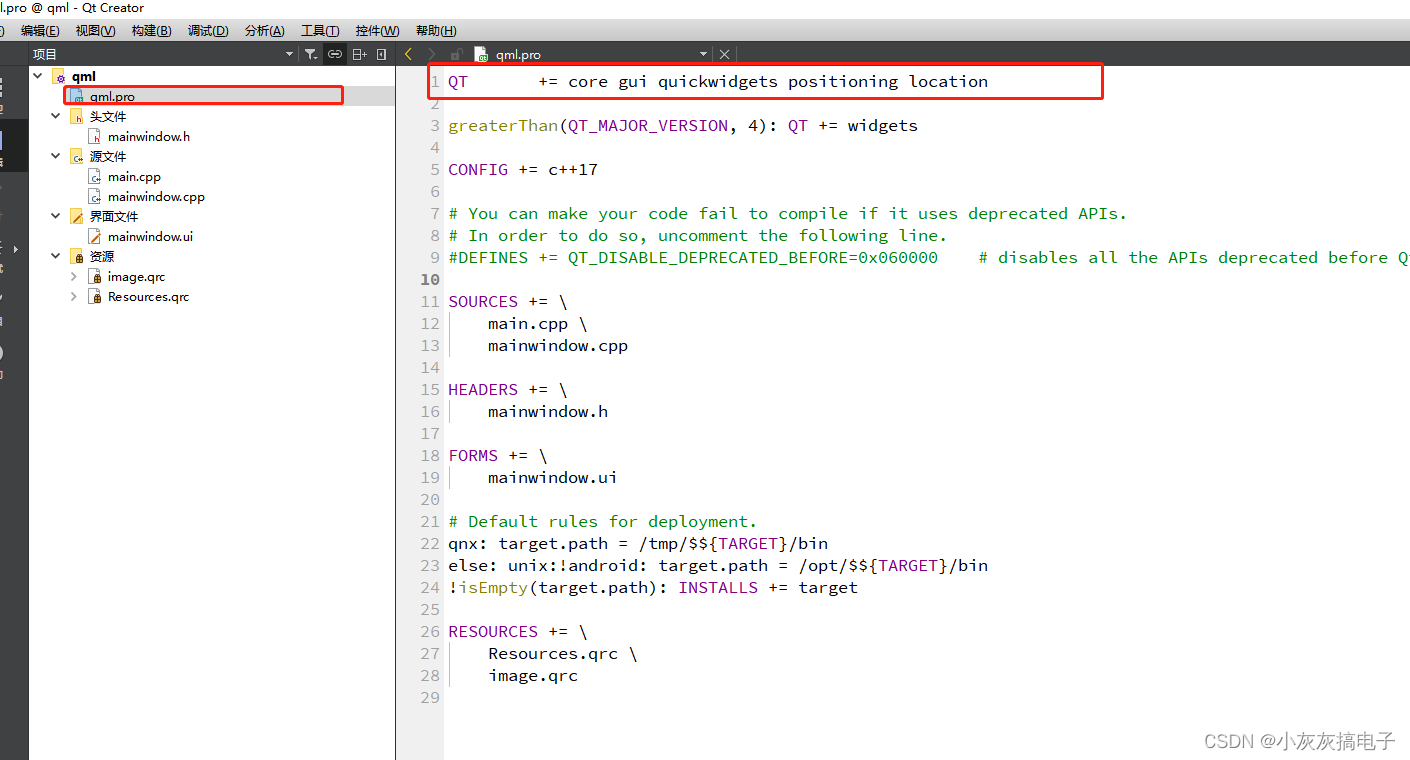This screenshot has width=1410, height=760.
Task: Toggle synchronize with editor link icon
Action: coord(335,54)
